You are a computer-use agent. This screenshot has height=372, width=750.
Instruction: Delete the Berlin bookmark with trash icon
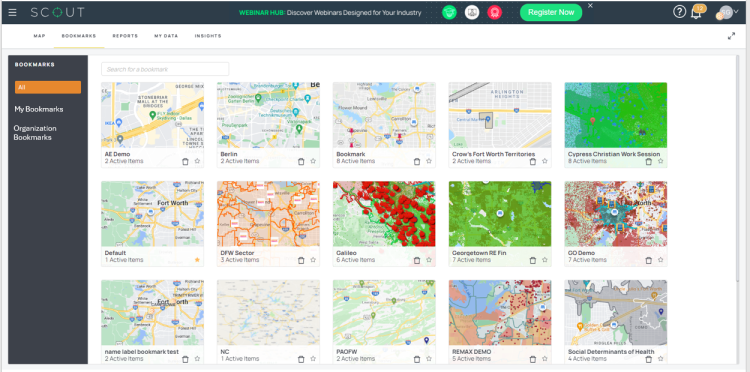click(x=301, y=162)
